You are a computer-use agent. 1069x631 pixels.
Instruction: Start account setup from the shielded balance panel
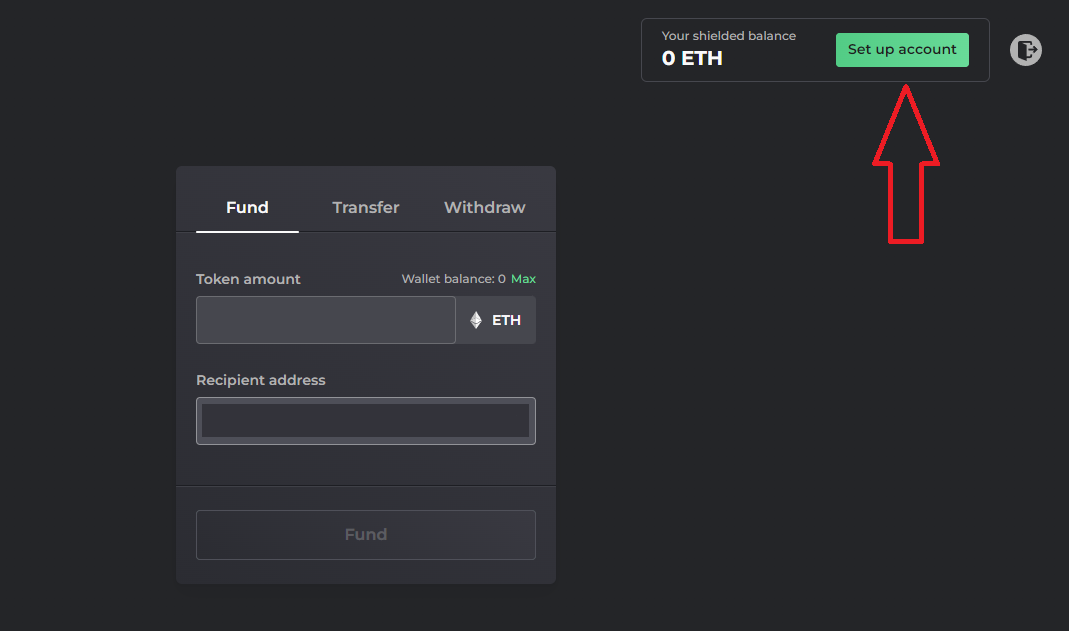click(x=902, y=49)
